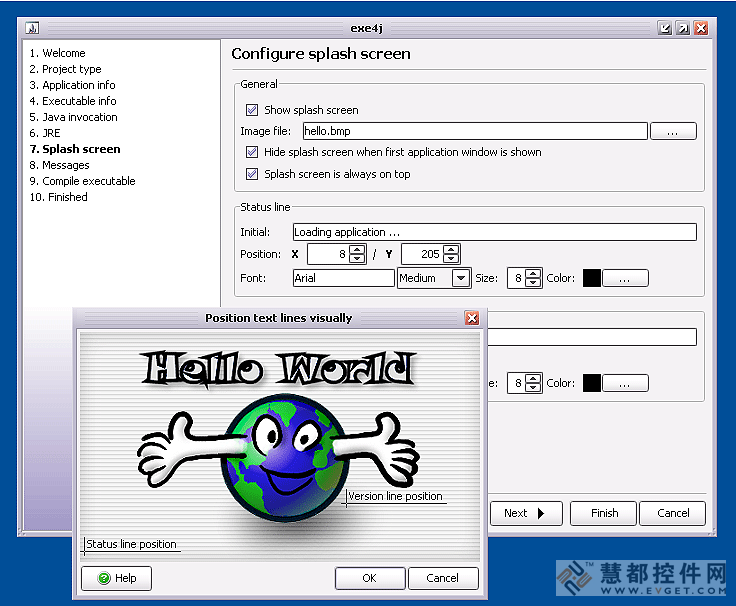
Task: Click the X position value field
Action: point(329,254)
